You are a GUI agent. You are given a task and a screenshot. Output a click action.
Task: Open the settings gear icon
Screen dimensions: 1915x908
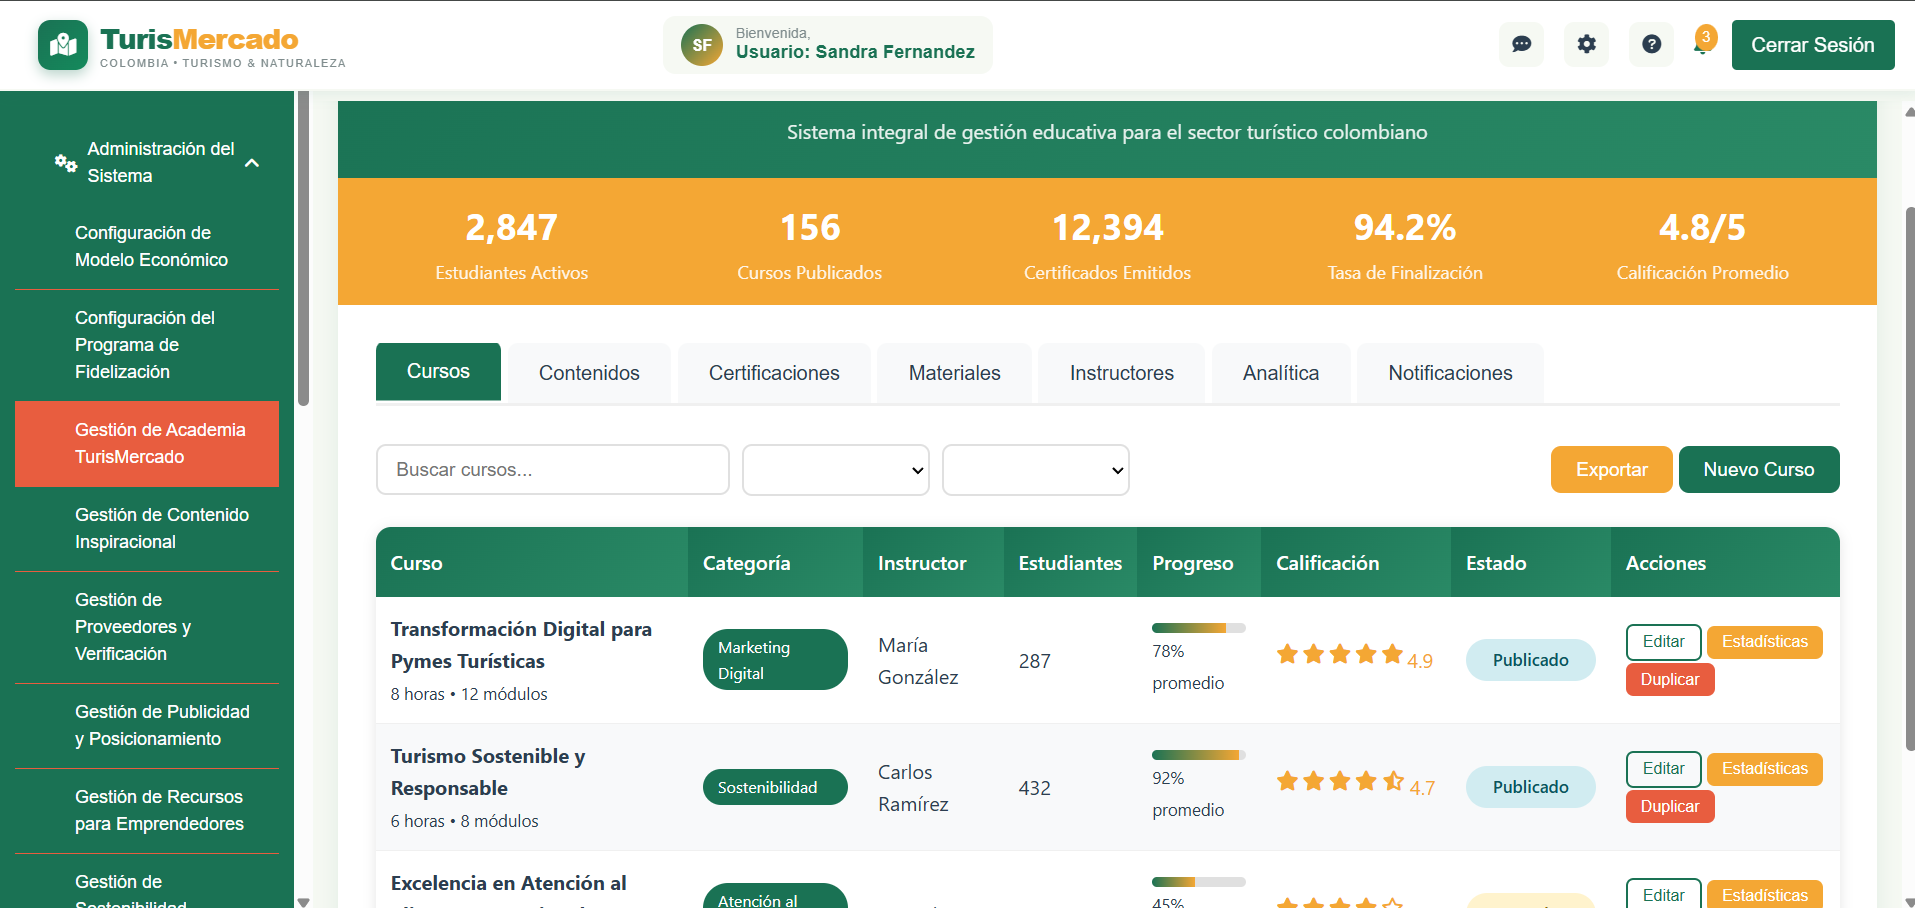point(1586,44)
